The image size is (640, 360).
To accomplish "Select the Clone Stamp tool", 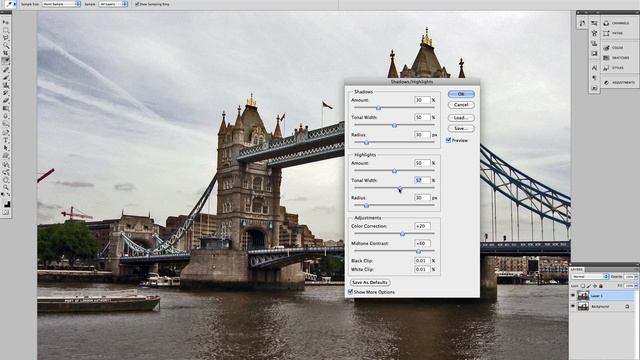I will (x=6, y=85).
